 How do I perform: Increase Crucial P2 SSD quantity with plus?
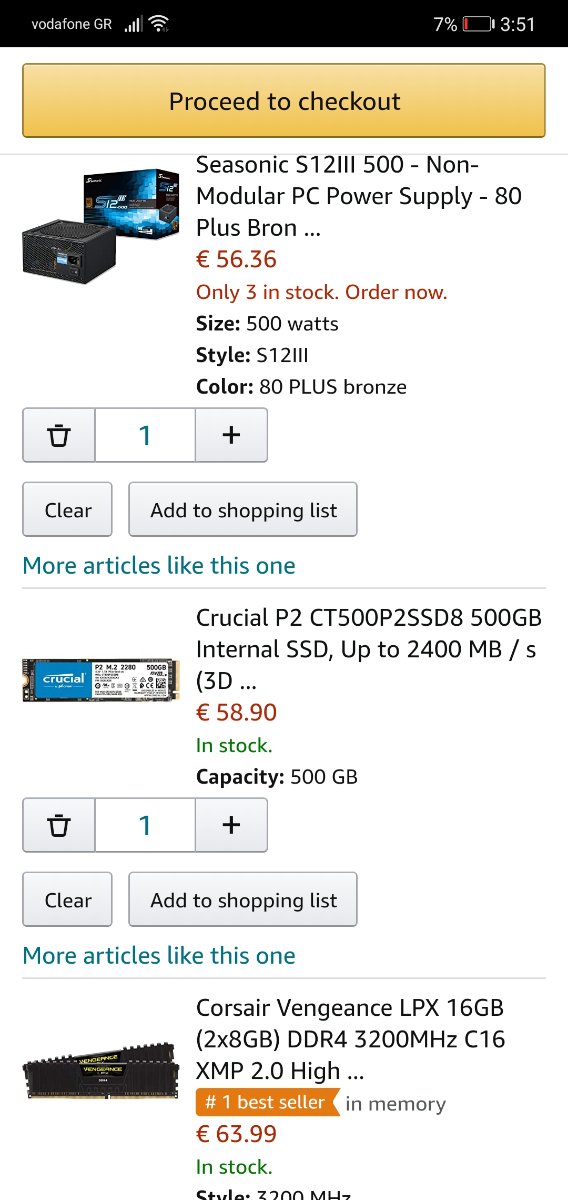(x=231, y=825)
